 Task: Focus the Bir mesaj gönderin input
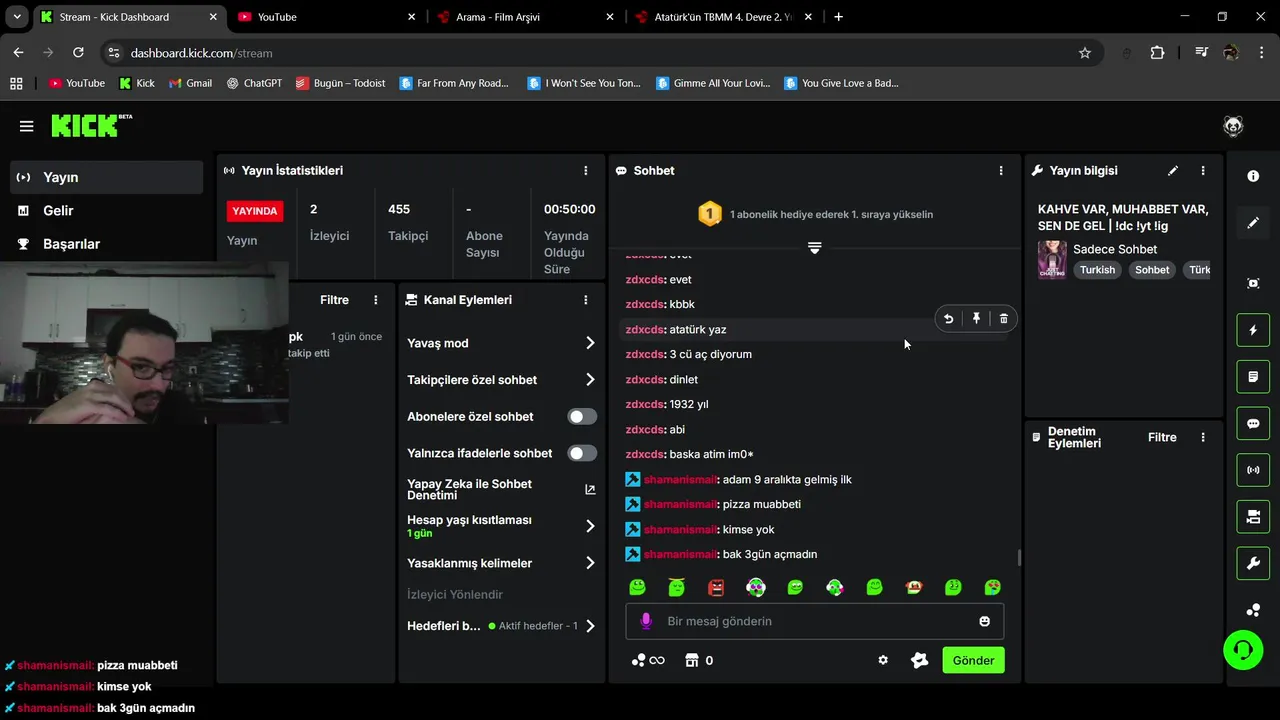815,621
